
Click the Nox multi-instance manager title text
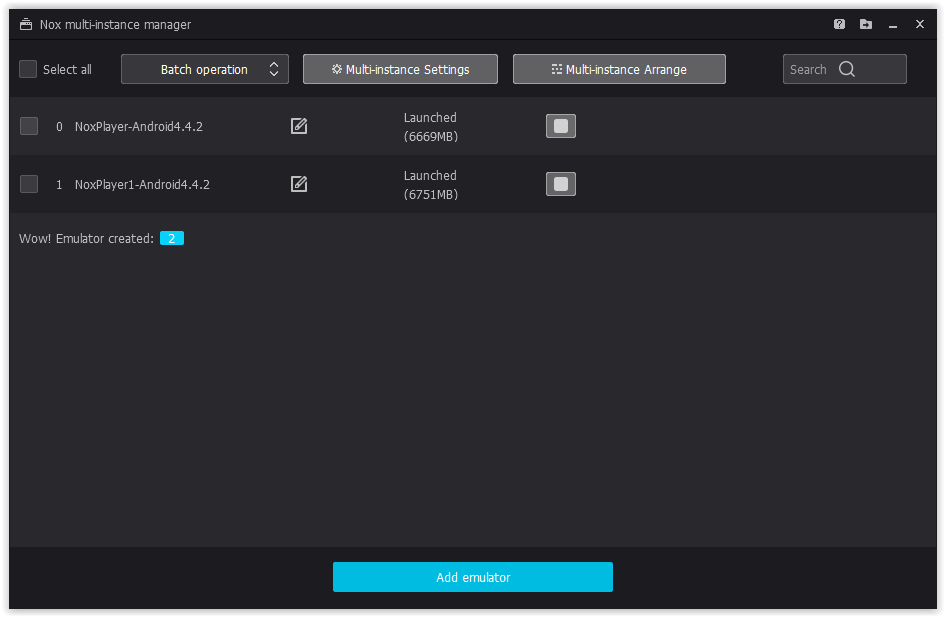115,25
